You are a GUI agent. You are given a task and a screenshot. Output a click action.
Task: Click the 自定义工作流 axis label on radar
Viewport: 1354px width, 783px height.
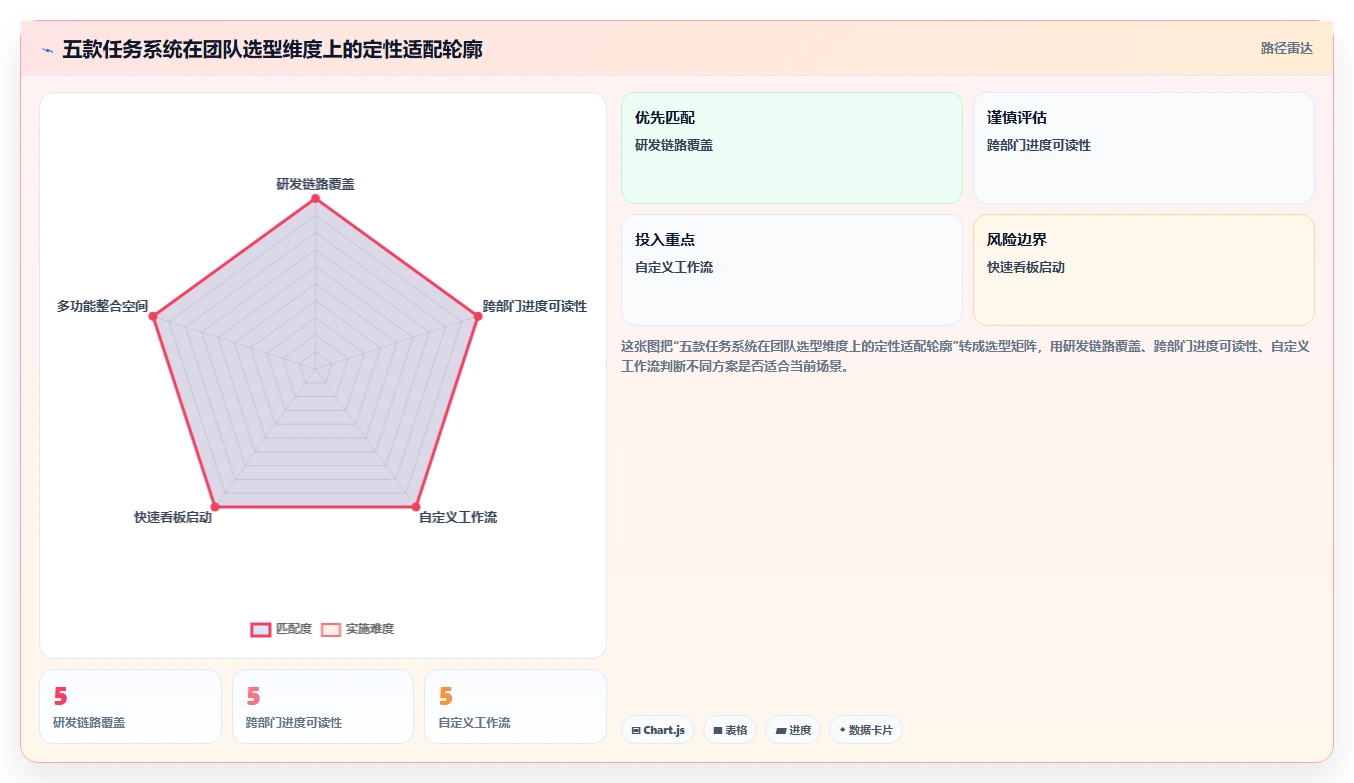click(458, 517)
